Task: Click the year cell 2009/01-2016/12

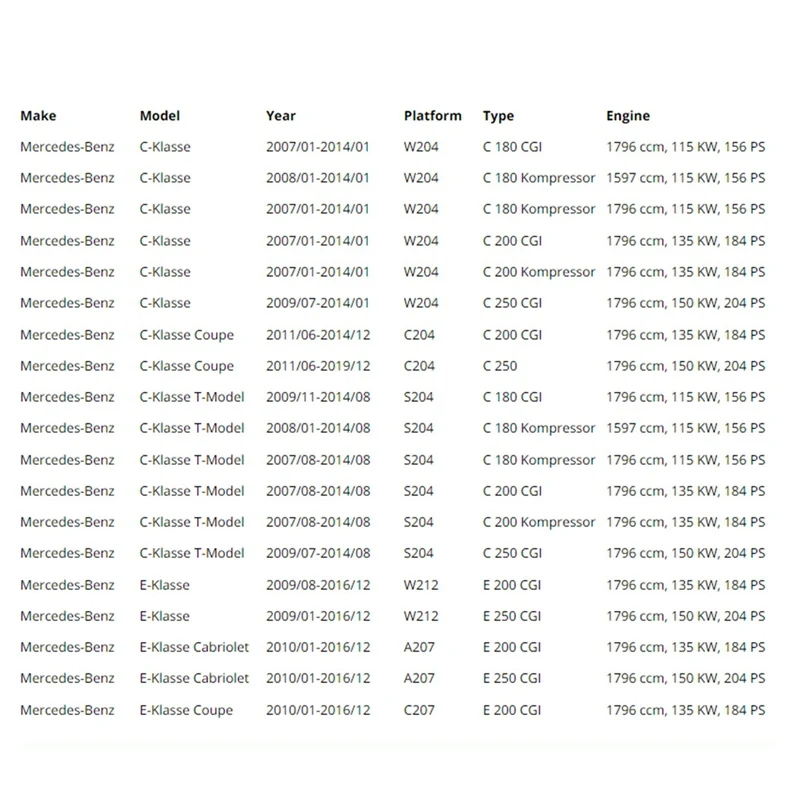Action: click(x=318, y=616)
